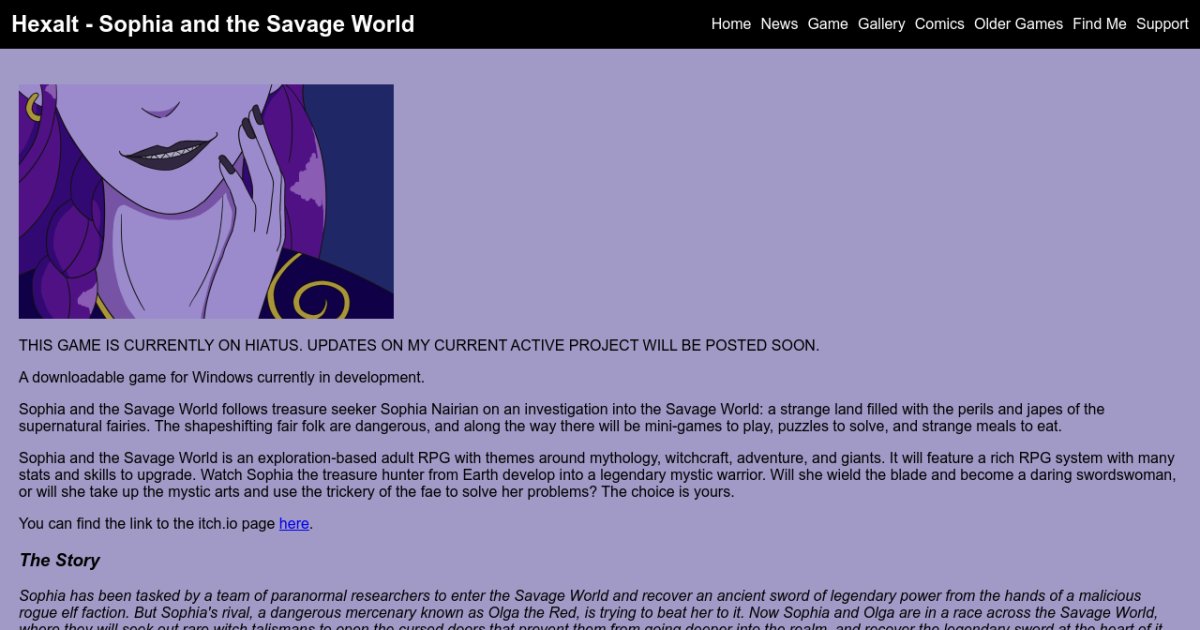Navigate to the Comics page

click(x=939, y=24)
